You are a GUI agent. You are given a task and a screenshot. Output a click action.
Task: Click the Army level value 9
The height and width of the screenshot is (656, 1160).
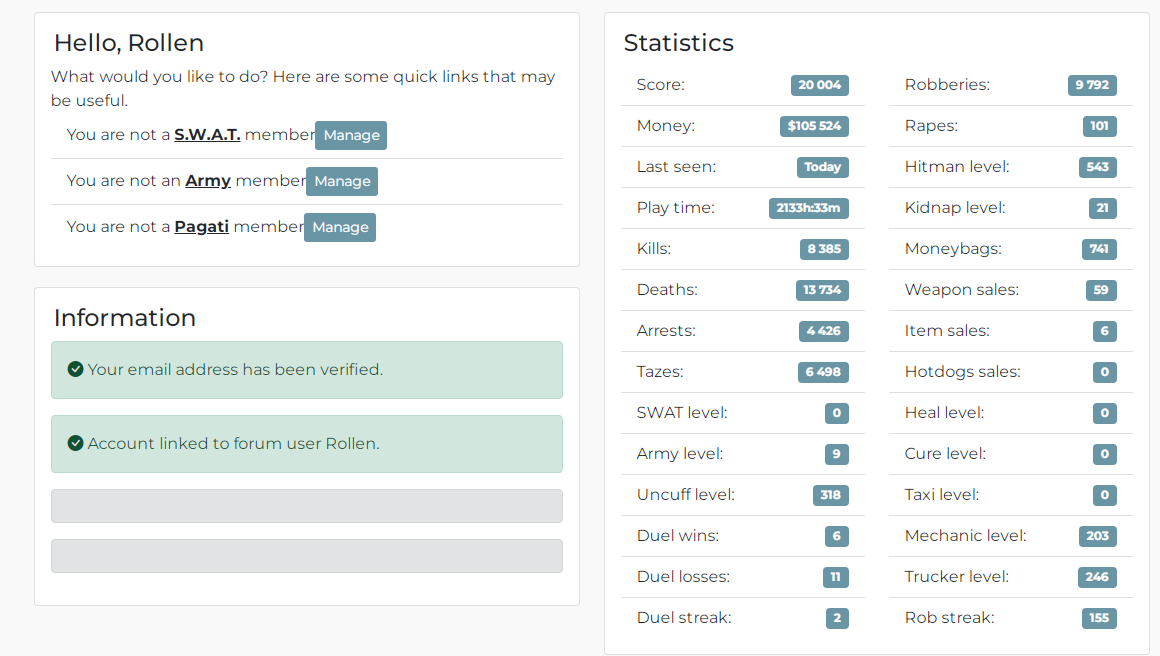point(837,454)
